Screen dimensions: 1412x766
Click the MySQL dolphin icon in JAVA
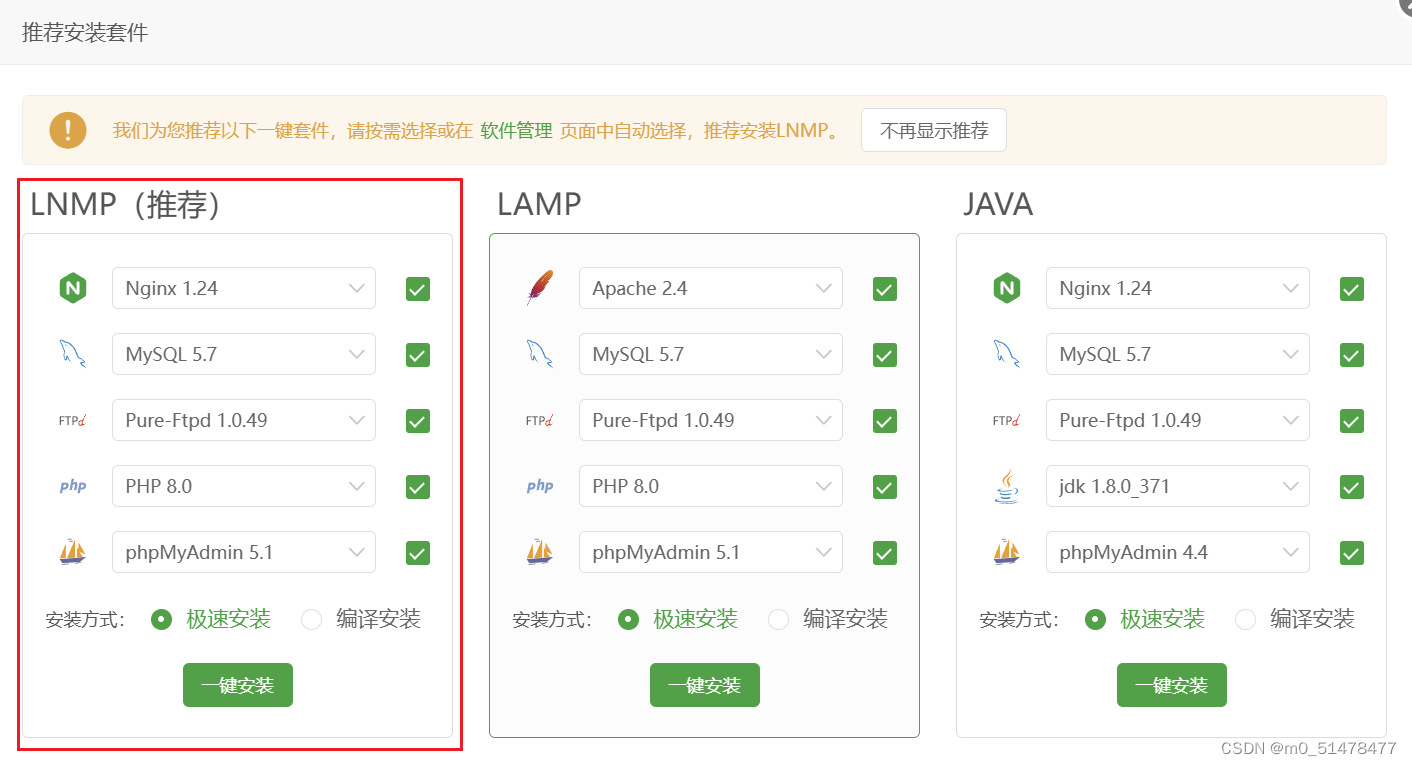click(x=1006, y=354)
